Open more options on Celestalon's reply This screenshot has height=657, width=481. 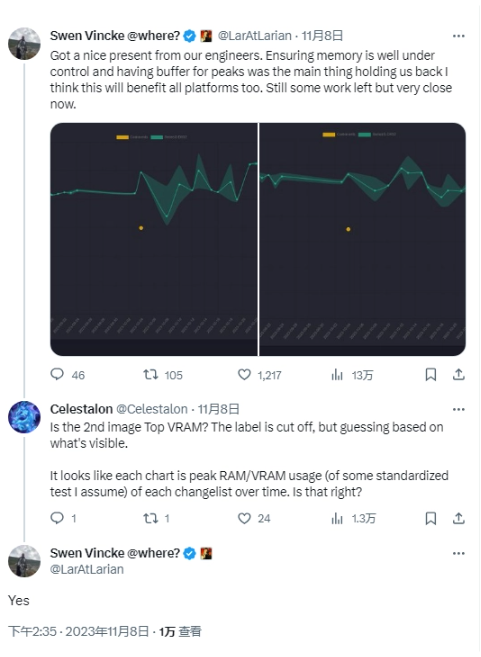click(459, 409)
